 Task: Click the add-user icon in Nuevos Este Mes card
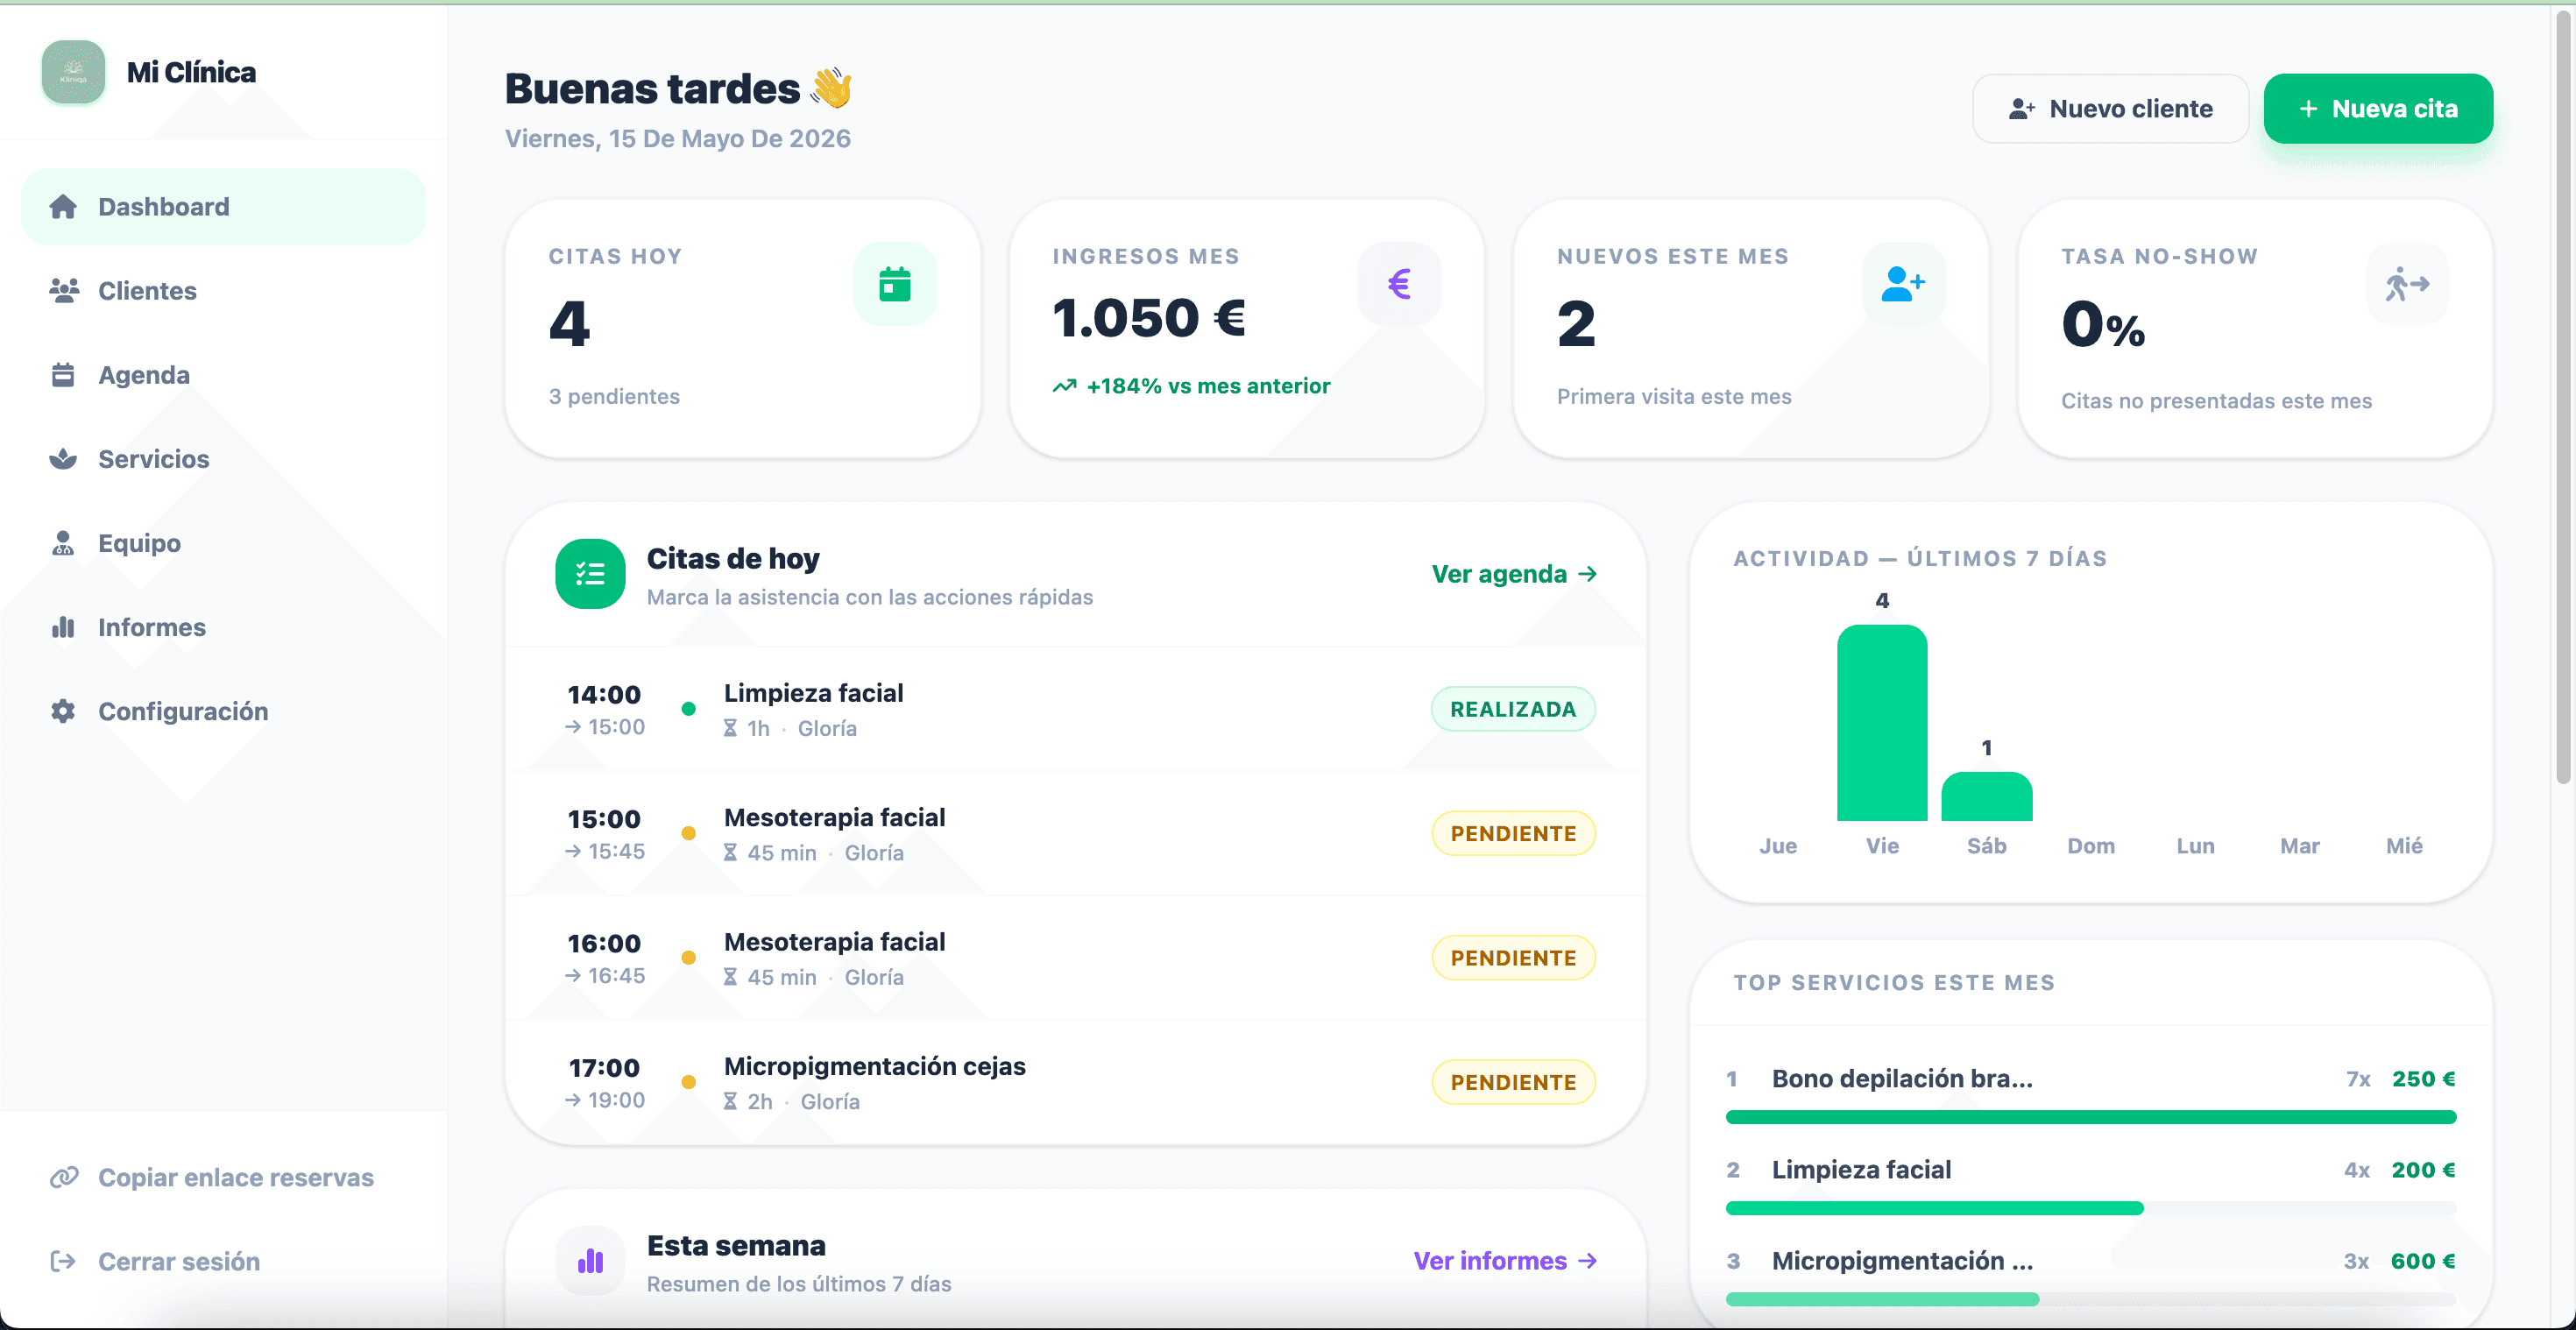pos(1903,284)
